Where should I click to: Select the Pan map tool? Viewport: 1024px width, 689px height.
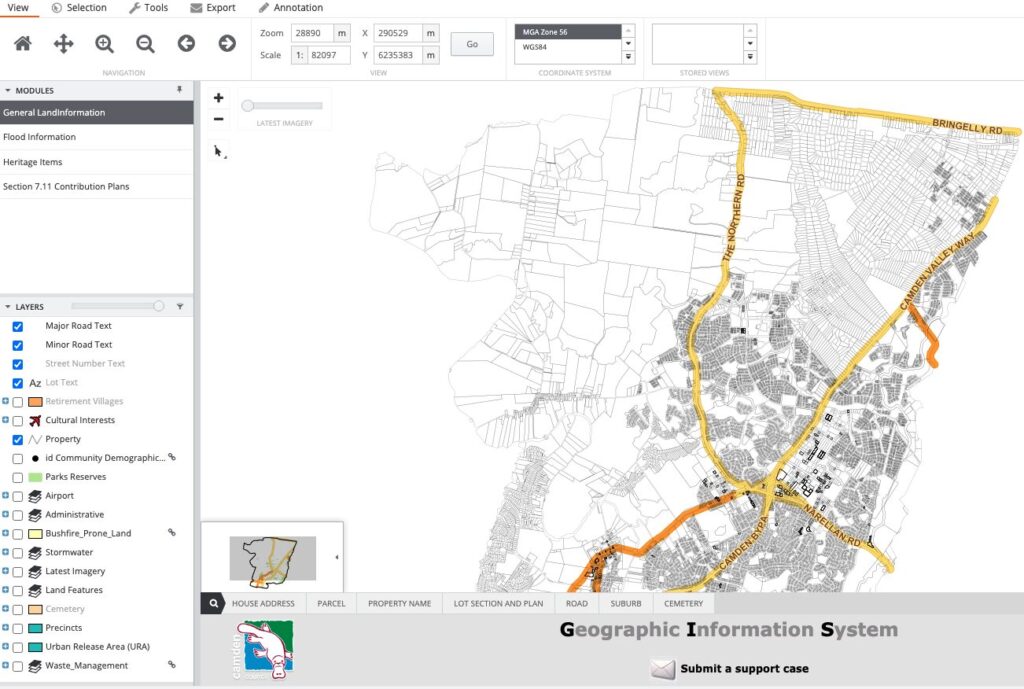64,43
